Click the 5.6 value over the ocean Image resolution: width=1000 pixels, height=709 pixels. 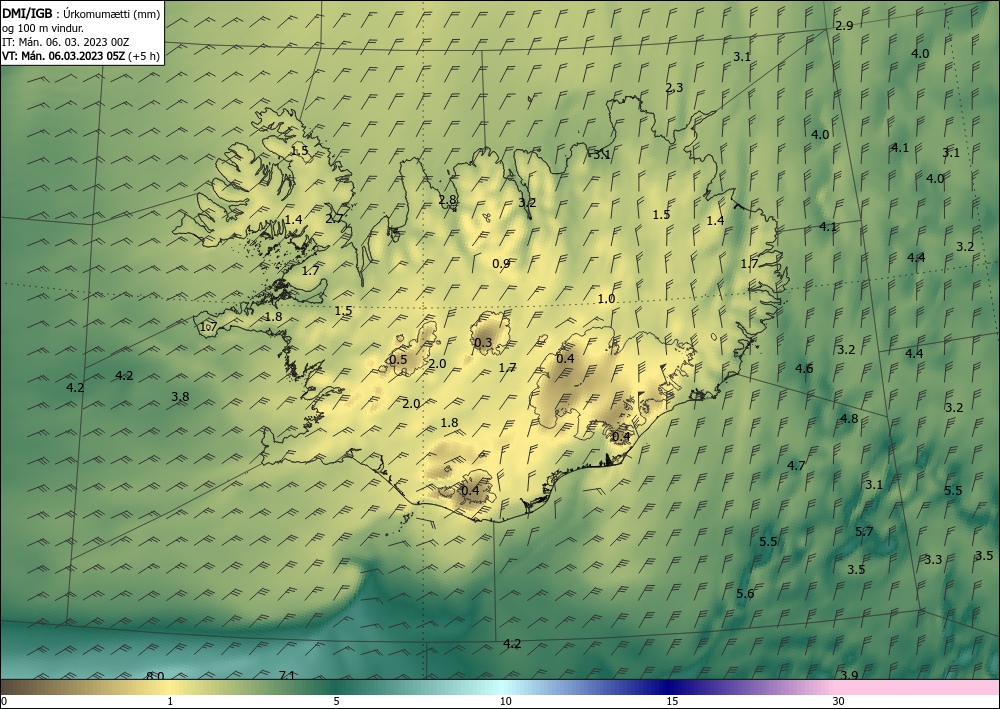pos(745,594)
